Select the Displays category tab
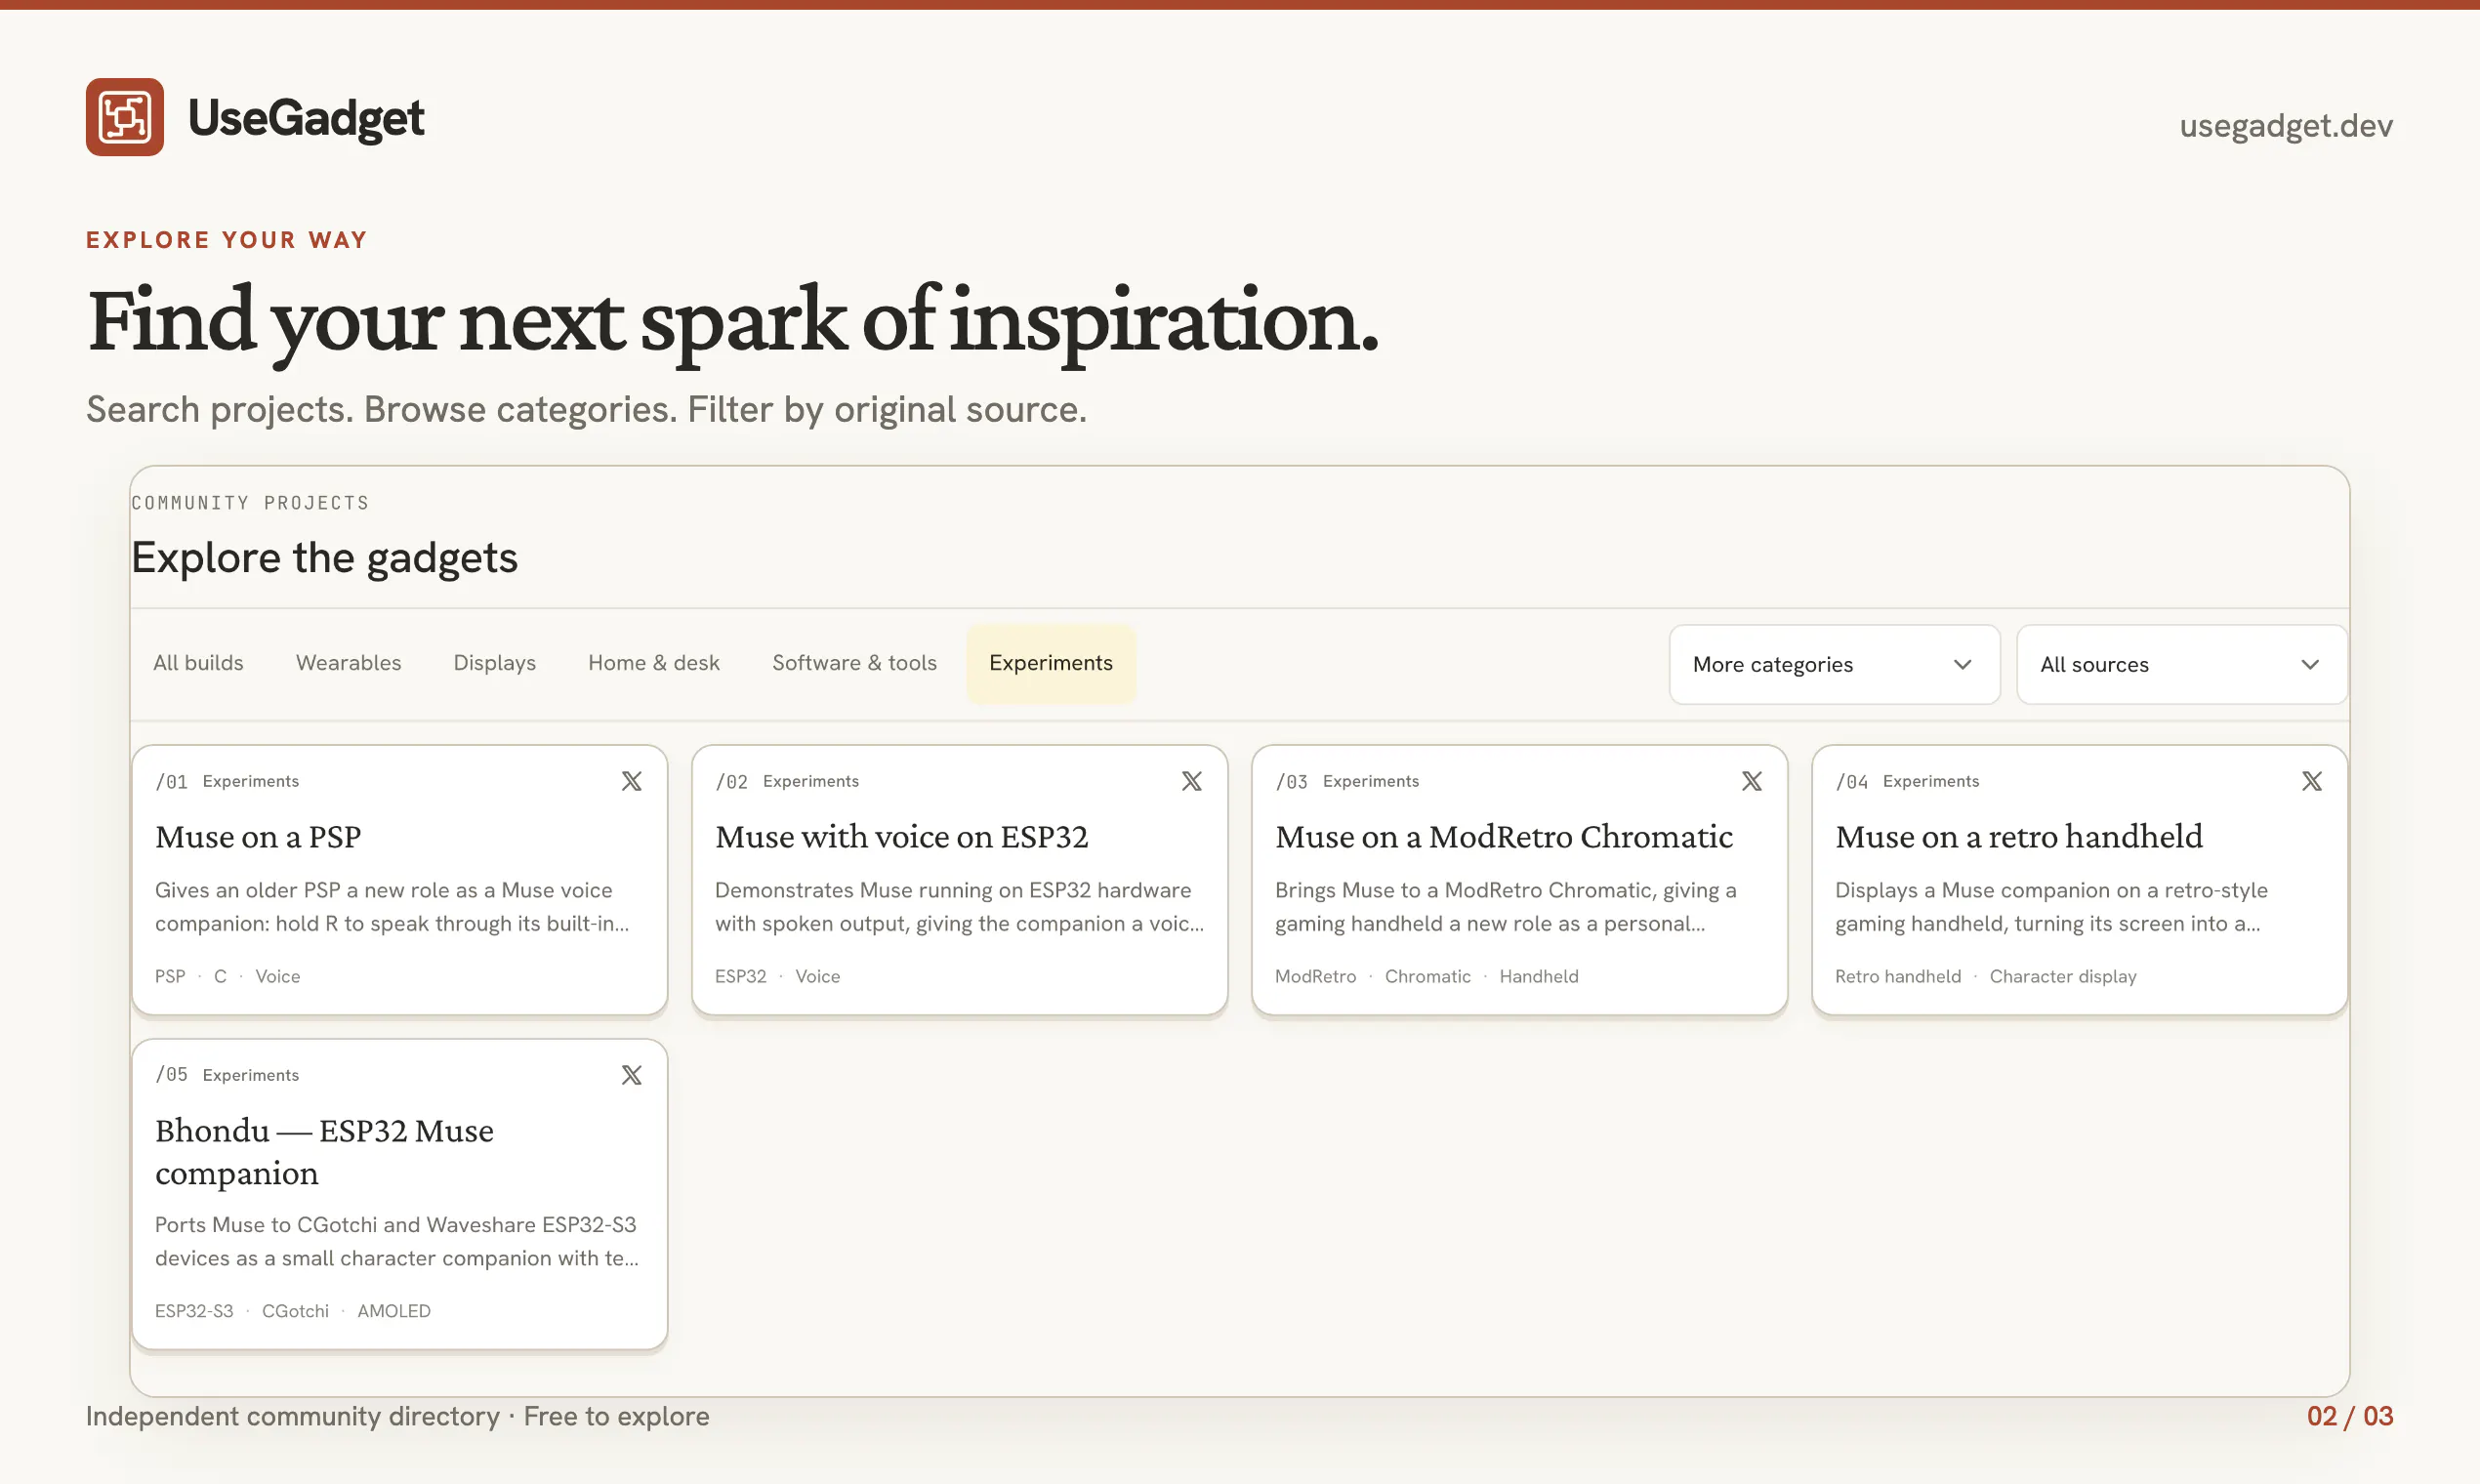Image resolution: width=2480 pixels, height=1484 pixels. (x=494, y=663)
